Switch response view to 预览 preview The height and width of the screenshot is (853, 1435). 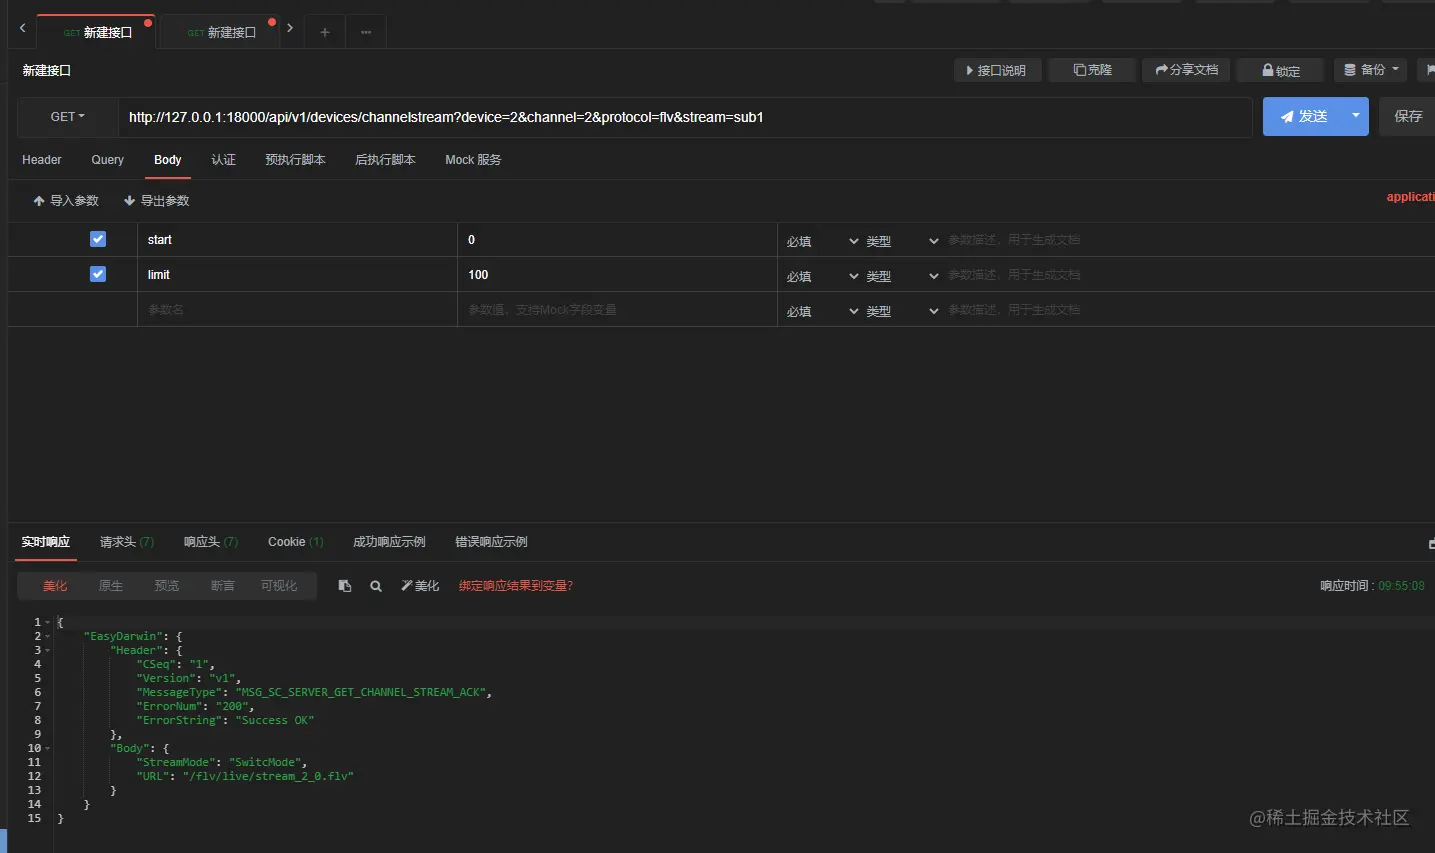point(167,586)
